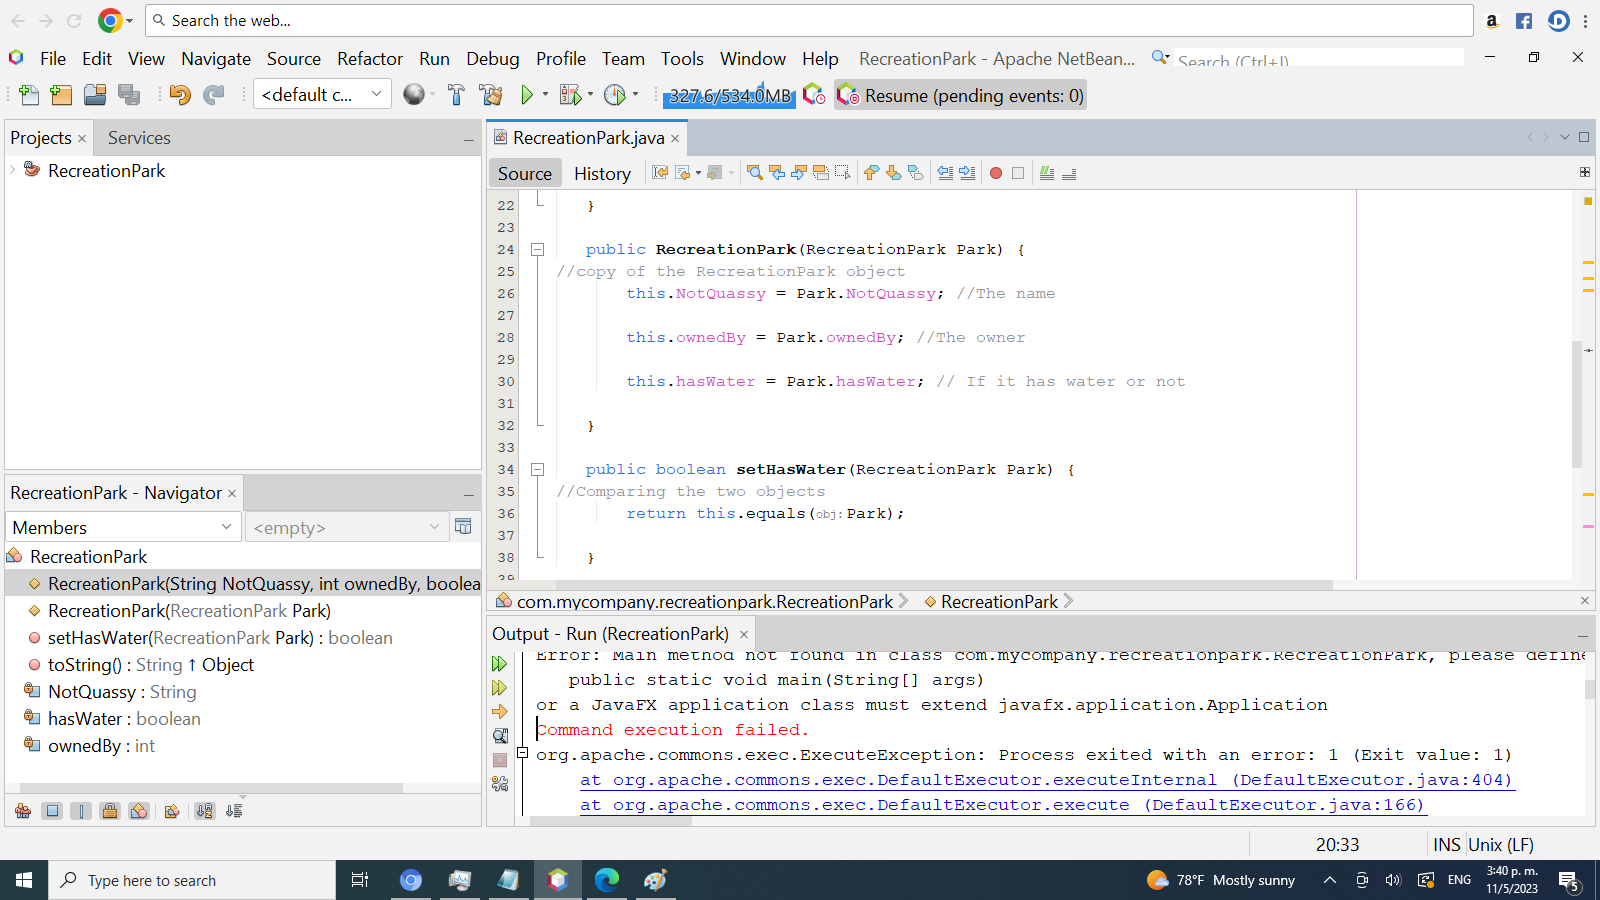Click the Shift Line Right icon

click(x=966, y=172)
